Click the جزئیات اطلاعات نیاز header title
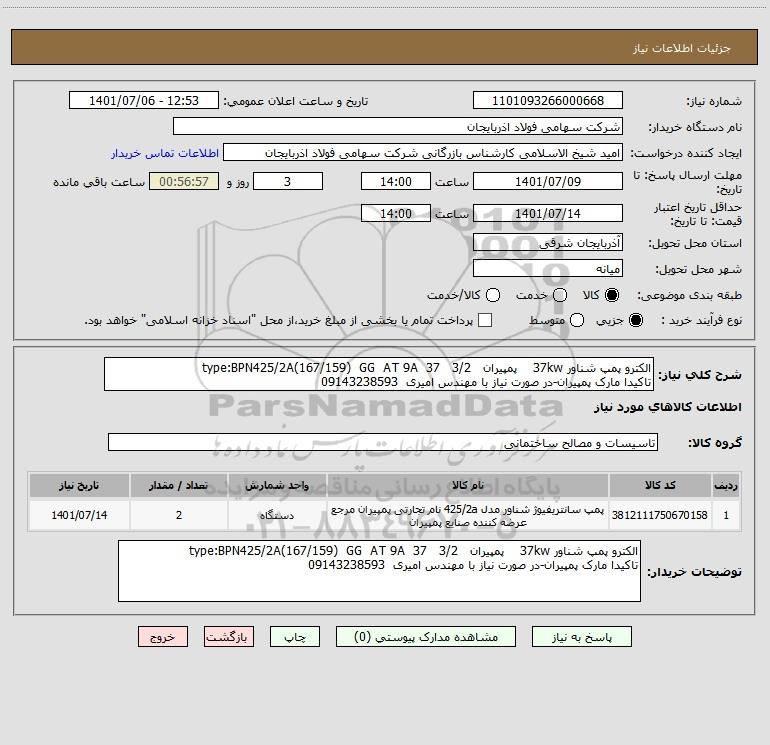Viewport: 770px width, 745px height. click(x=682, y=48)
